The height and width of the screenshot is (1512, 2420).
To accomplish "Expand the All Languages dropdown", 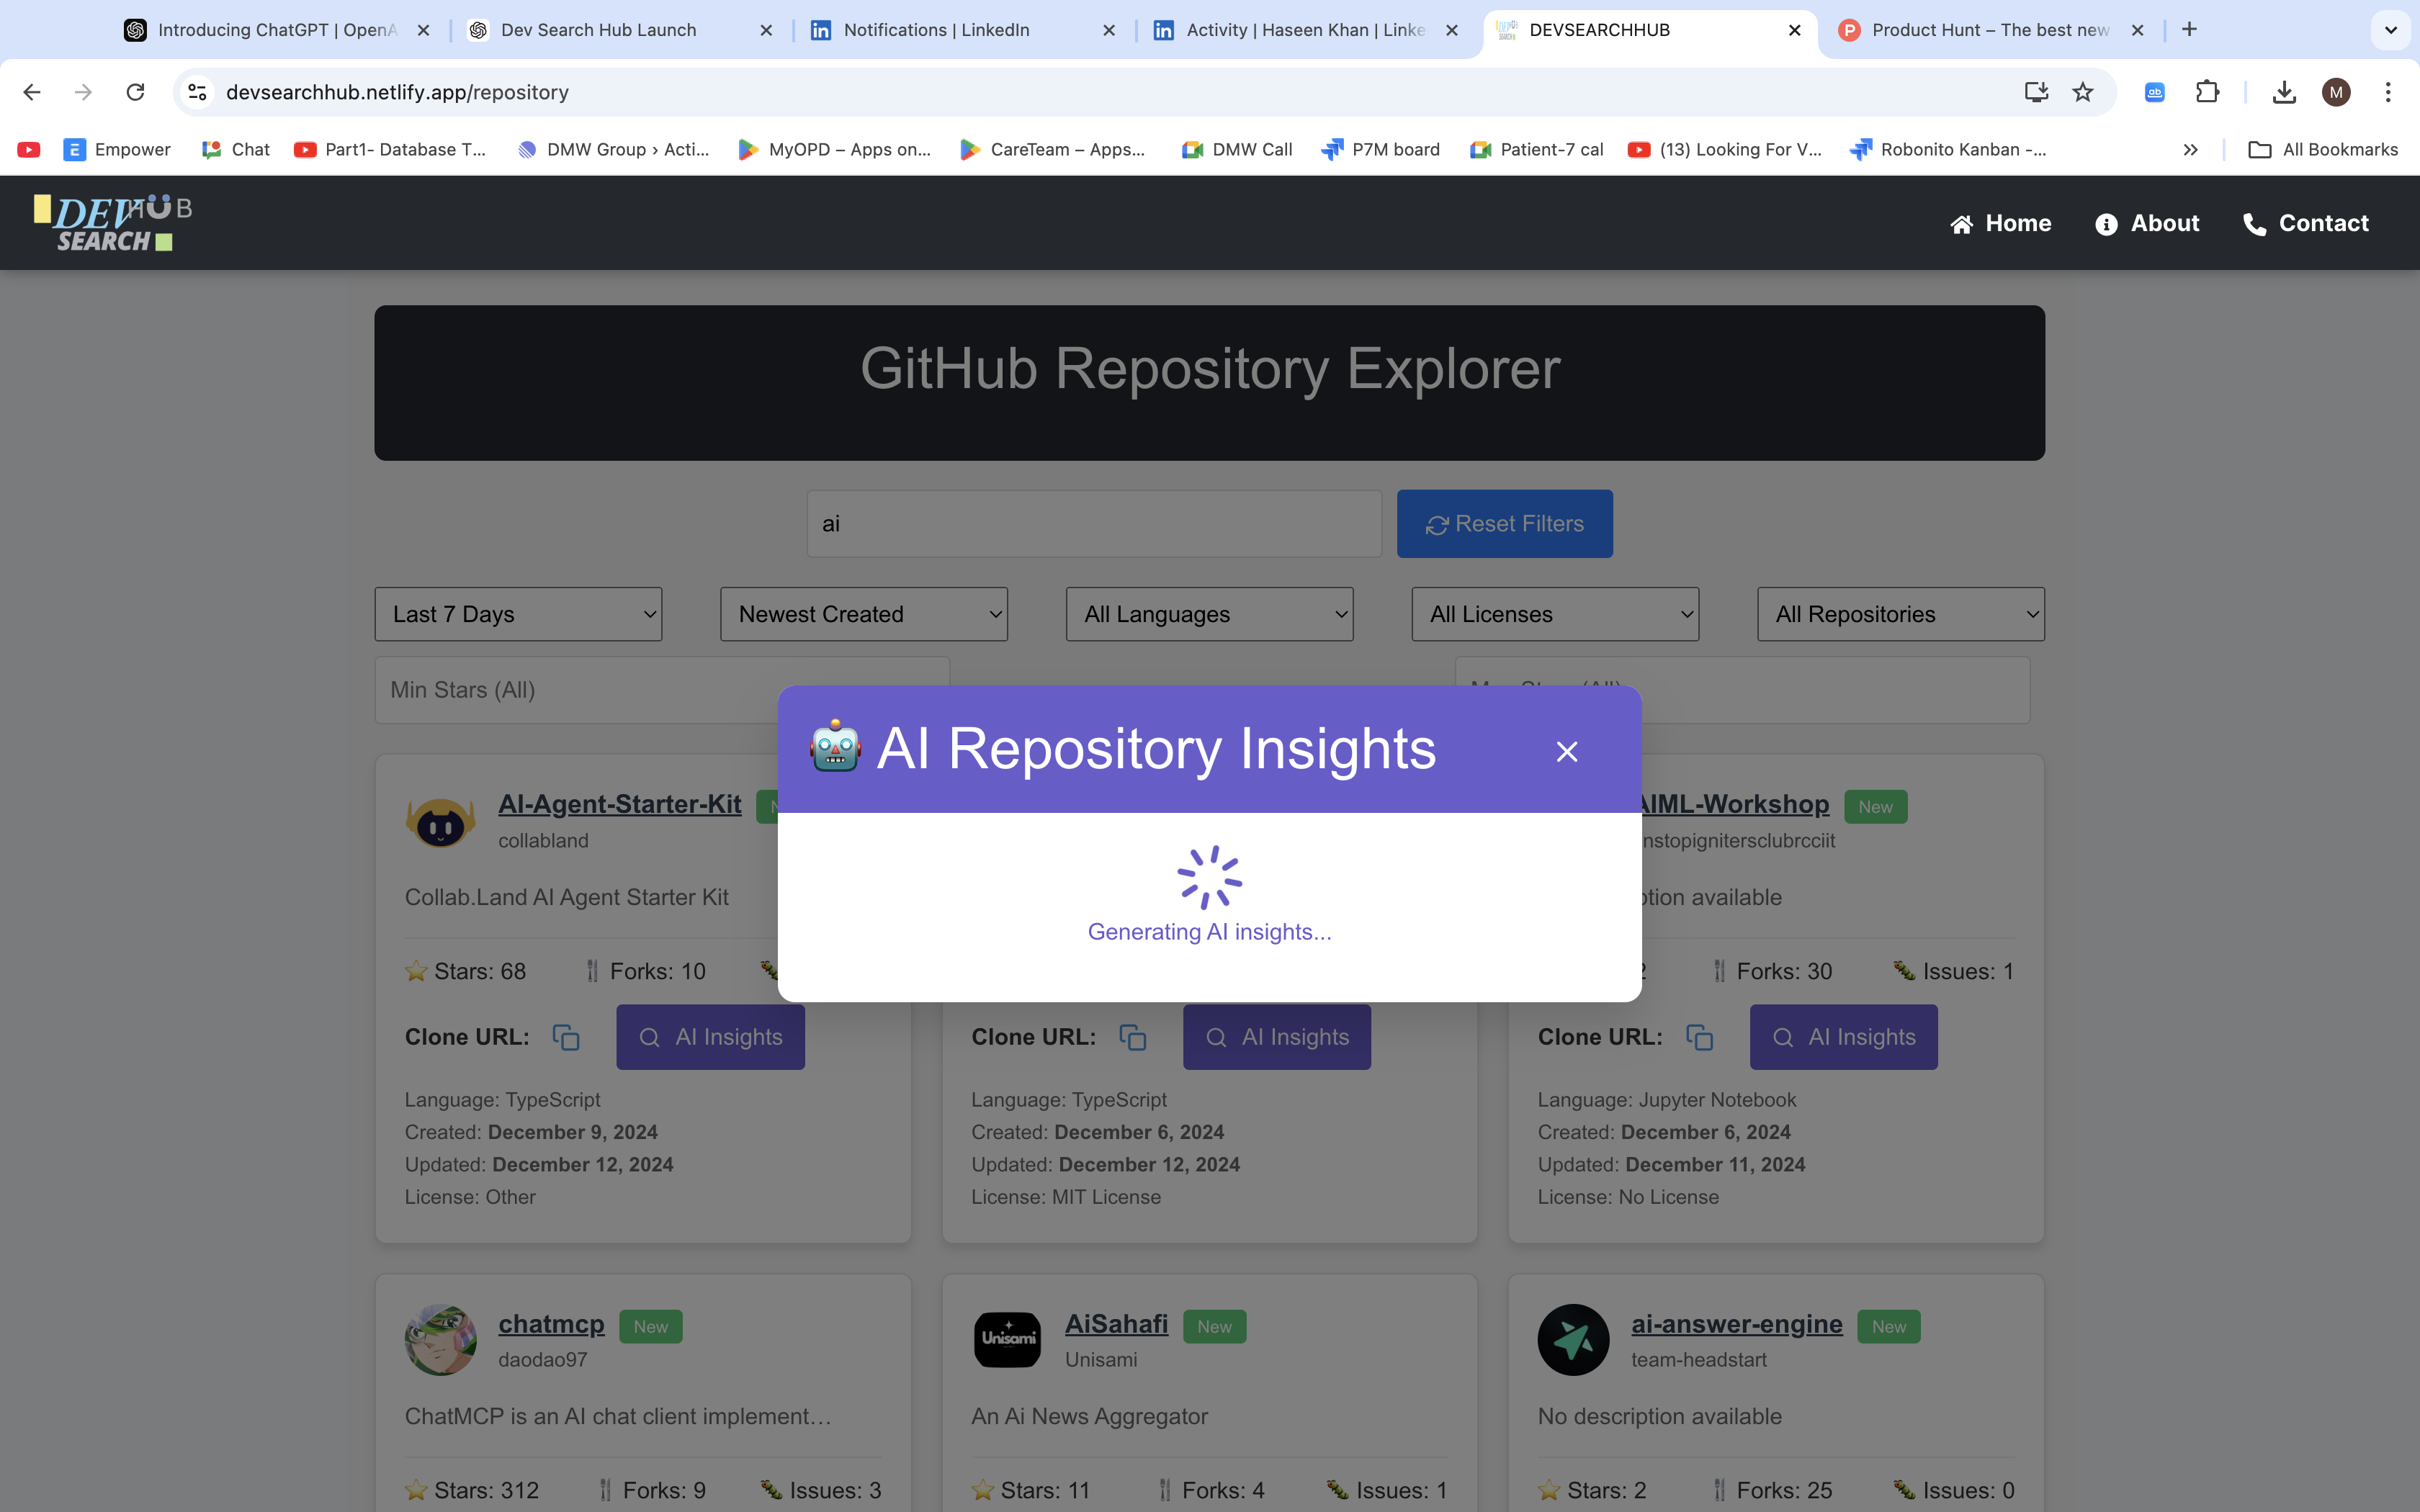I will 1209,614.
